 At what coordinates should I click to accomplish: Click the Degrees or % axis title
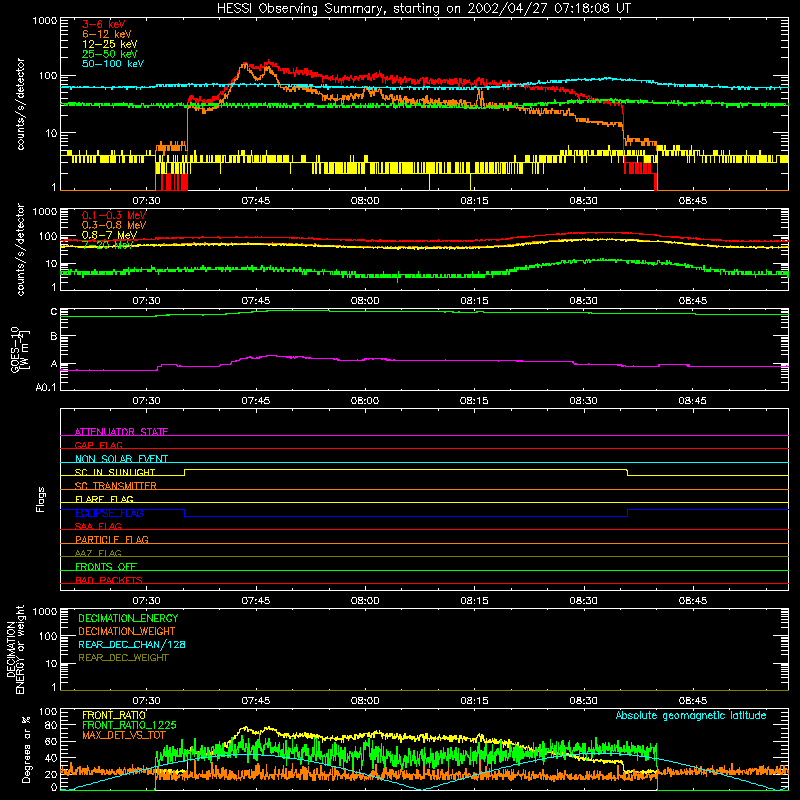point(26,750)
